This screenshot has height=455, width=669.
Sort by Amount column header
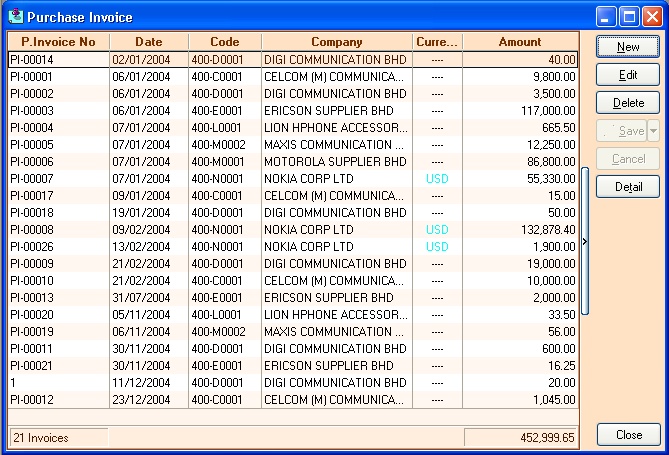tap(520, 42)
